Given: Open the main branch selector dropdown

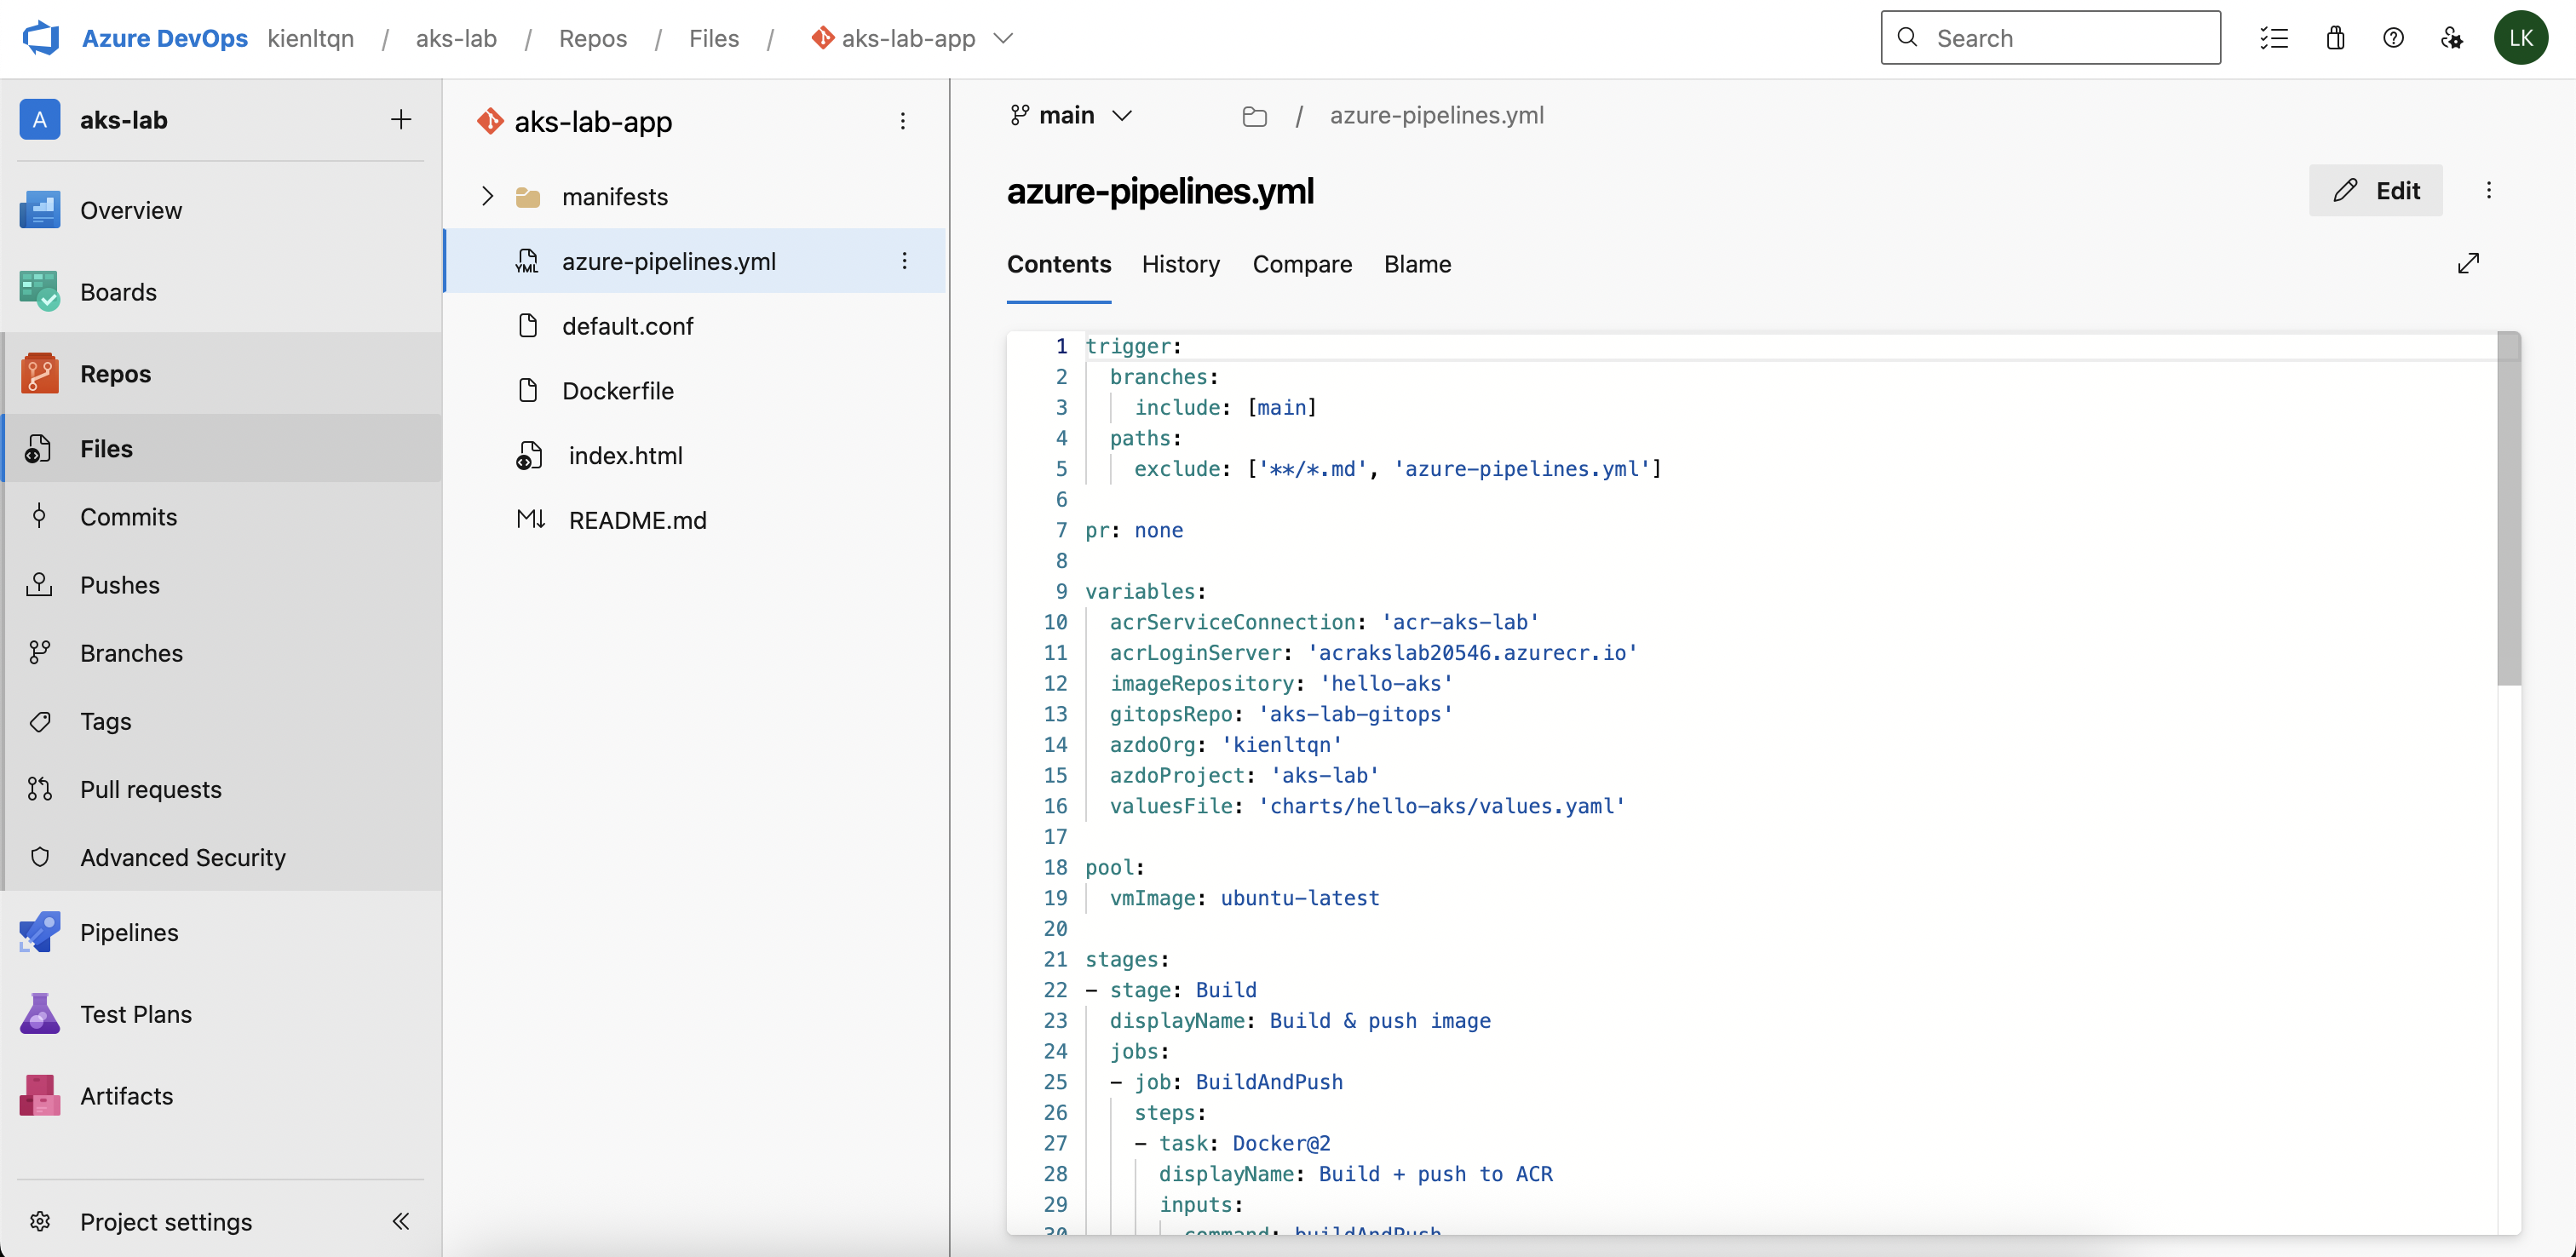Looking at the screenshot, I should [x=1070, y=115].
